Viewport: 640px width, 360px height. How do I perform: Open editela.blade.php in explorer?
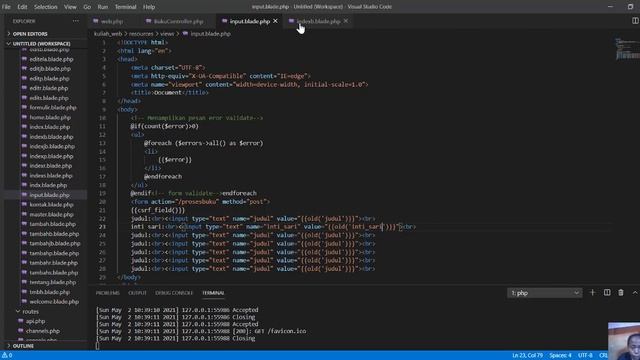coord(51,59)
